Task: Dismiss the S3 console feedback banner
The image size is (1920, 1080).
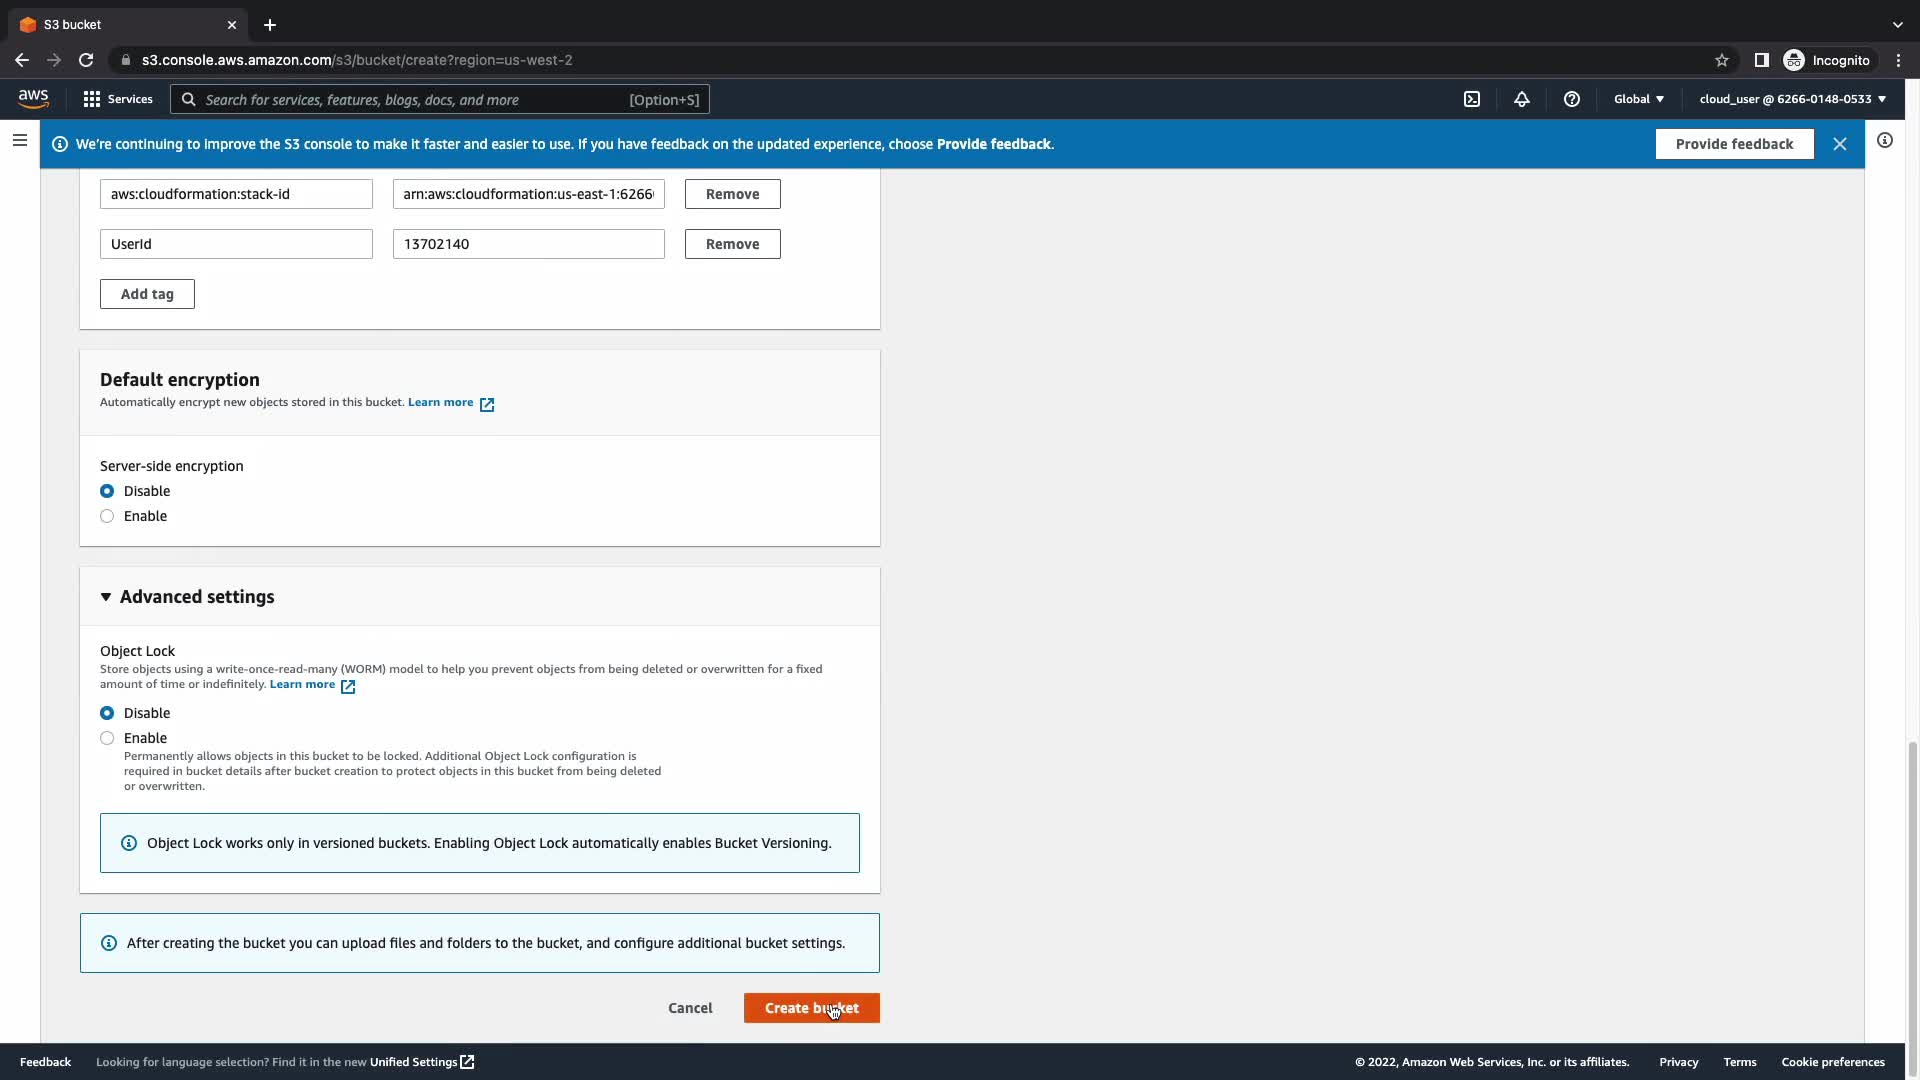Action: [1839, 144]
